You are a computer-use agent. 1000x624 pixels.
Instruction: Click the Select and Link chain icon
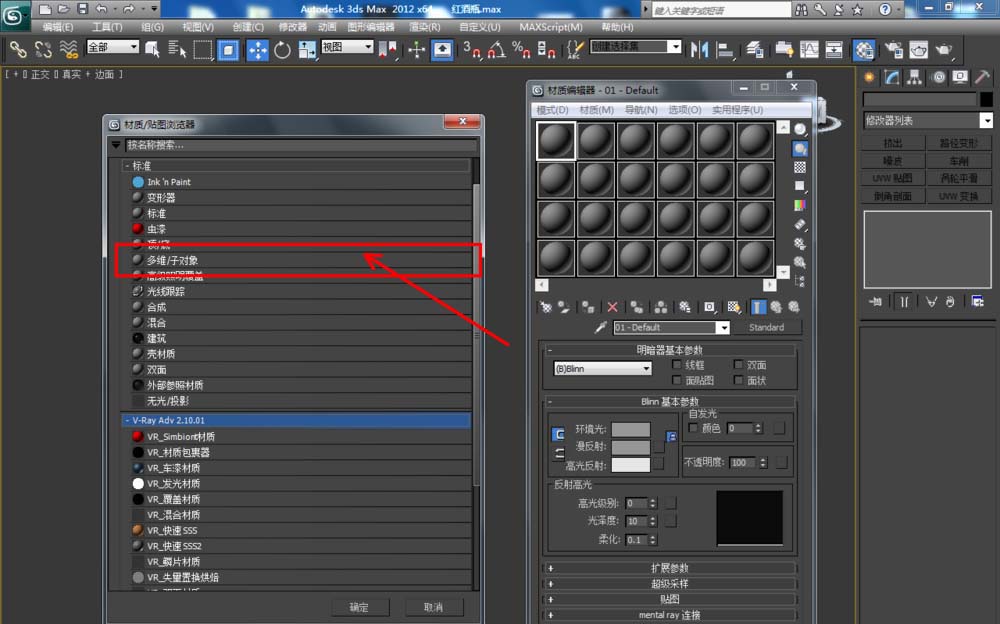[x=18, y=50]
